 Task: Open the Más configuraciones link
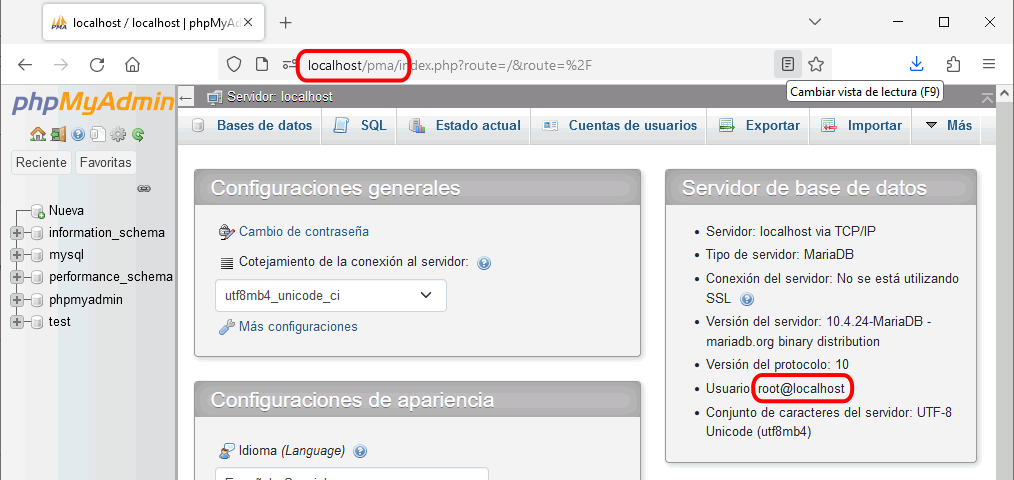click(297, 327)
